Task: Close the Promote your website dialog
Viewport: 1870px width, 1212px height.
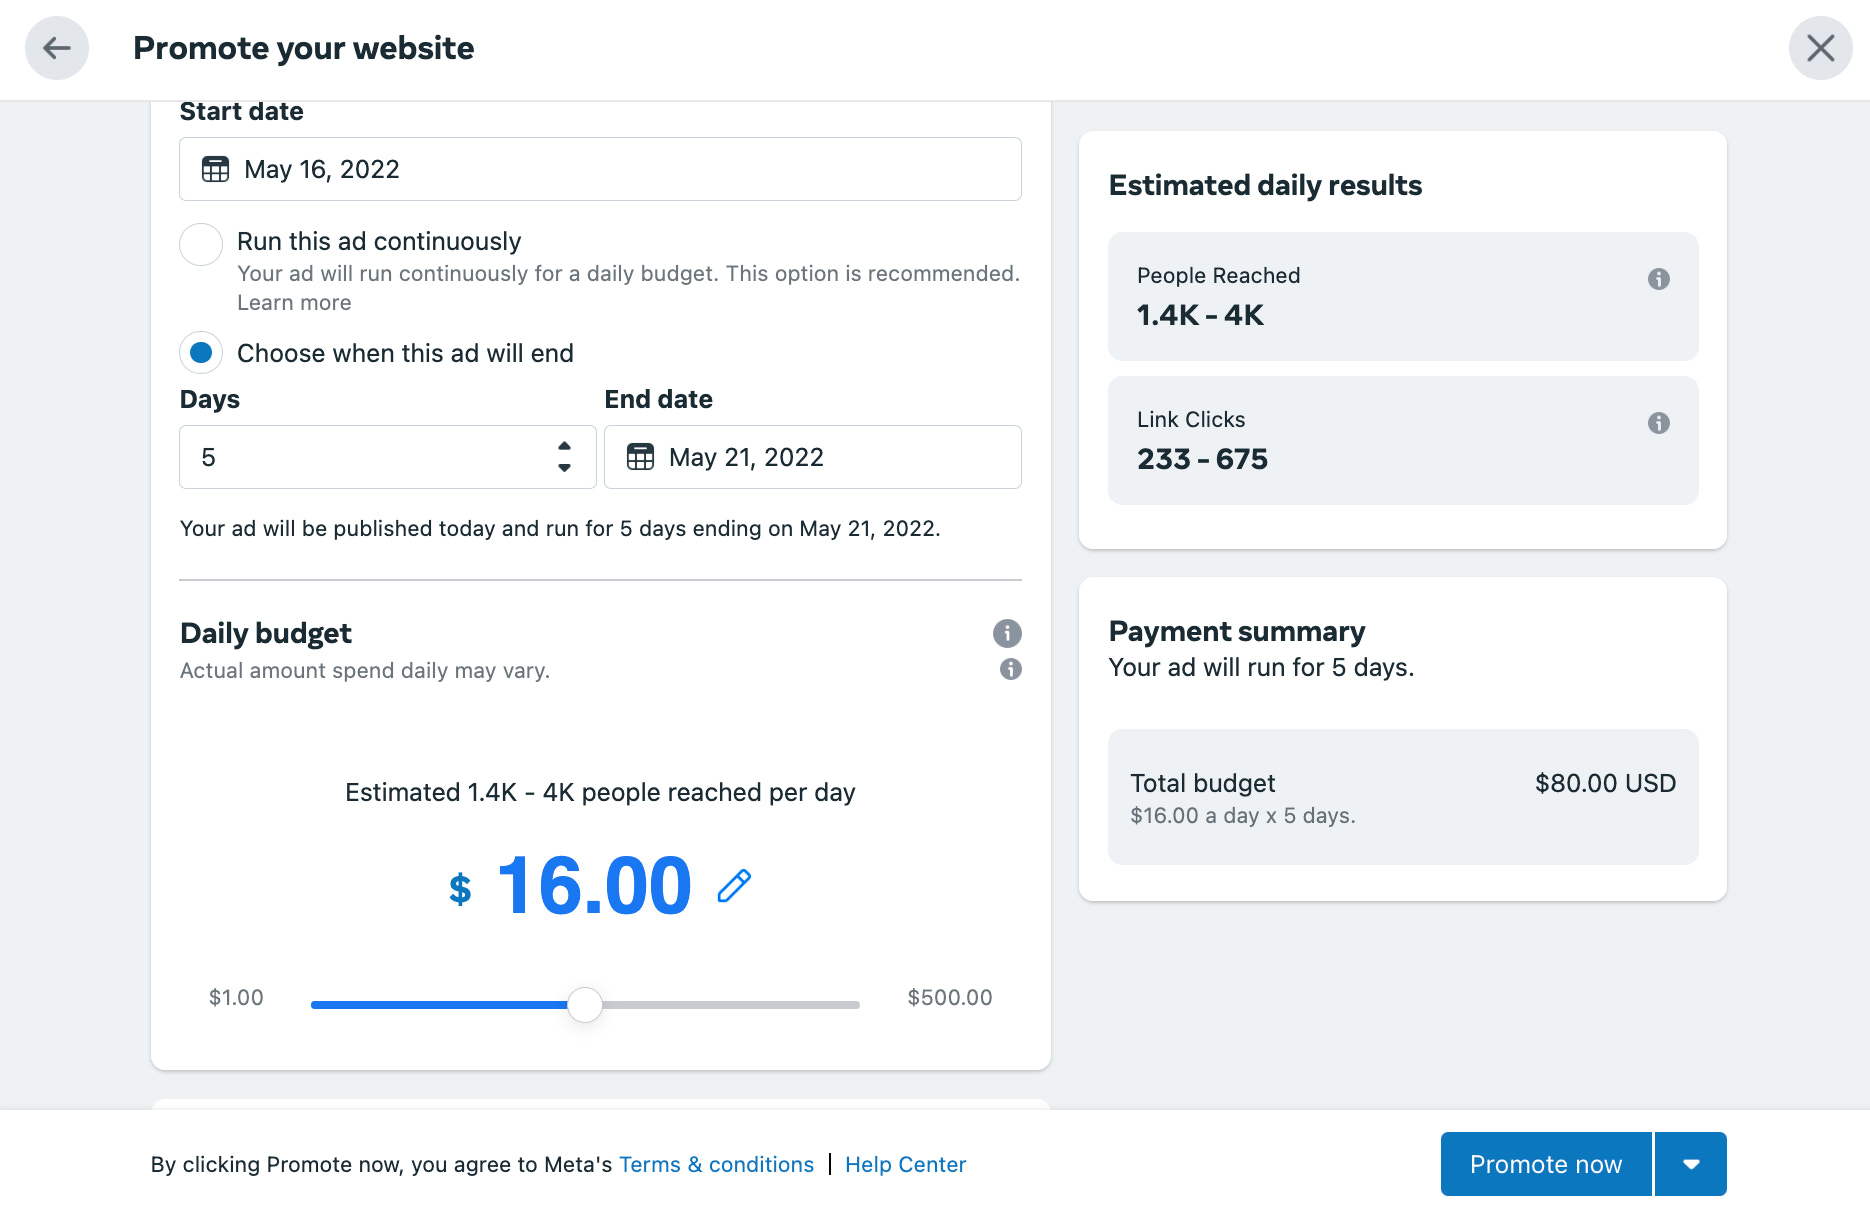Action: pyautogui.click(x=1820, y=48)
